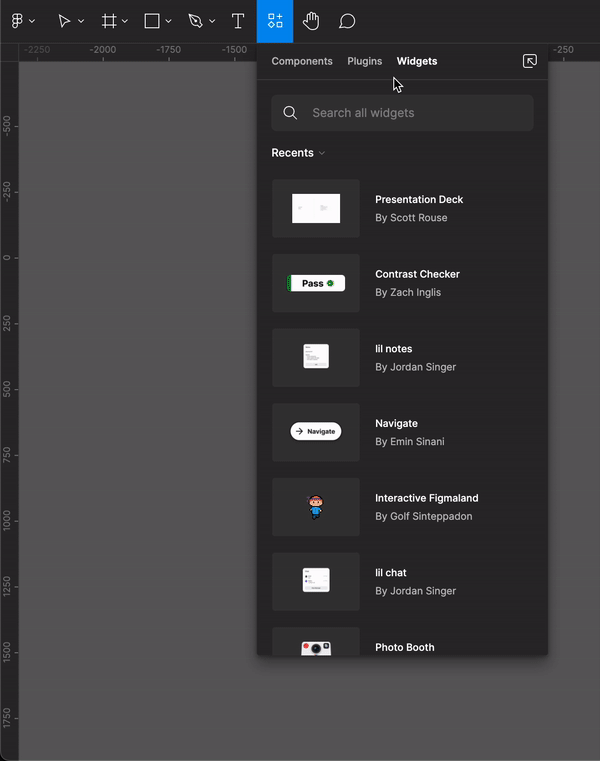Click the By Emin Sinani text
Image resolution: width=600 pixels, height=761 pixels.
410,442
